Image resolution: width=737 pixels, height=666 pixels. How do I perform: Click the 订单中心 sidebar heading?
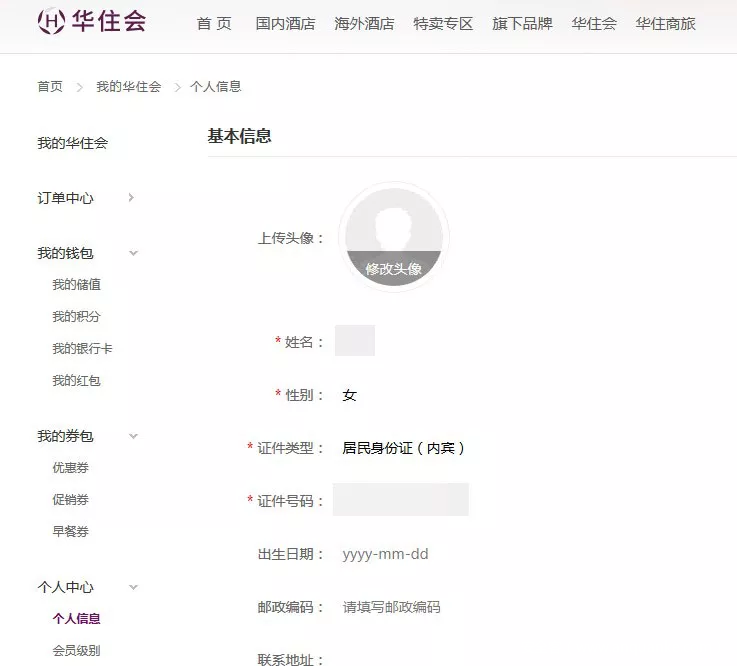tap(65, 198)
